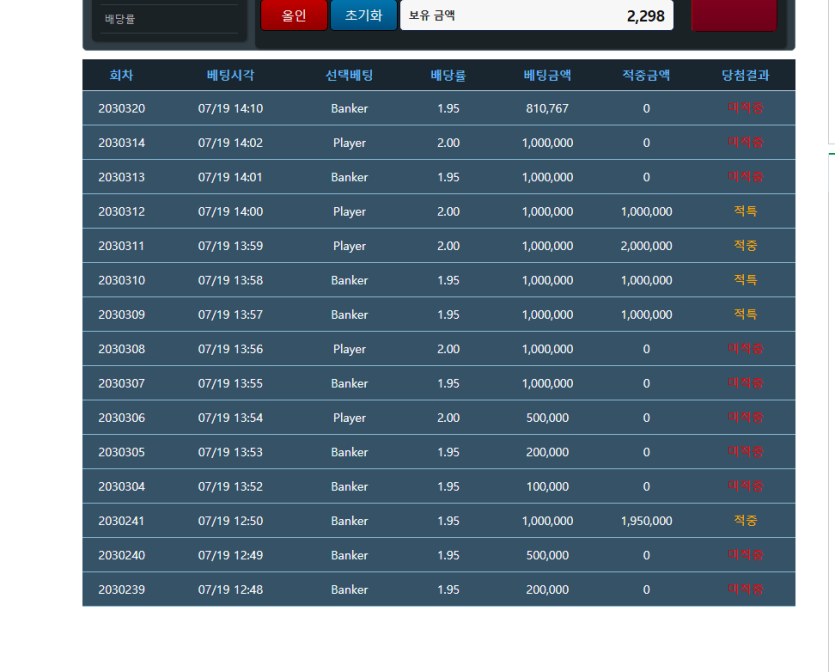Click the 배당률 field in the left panel

tap(169, 19)
